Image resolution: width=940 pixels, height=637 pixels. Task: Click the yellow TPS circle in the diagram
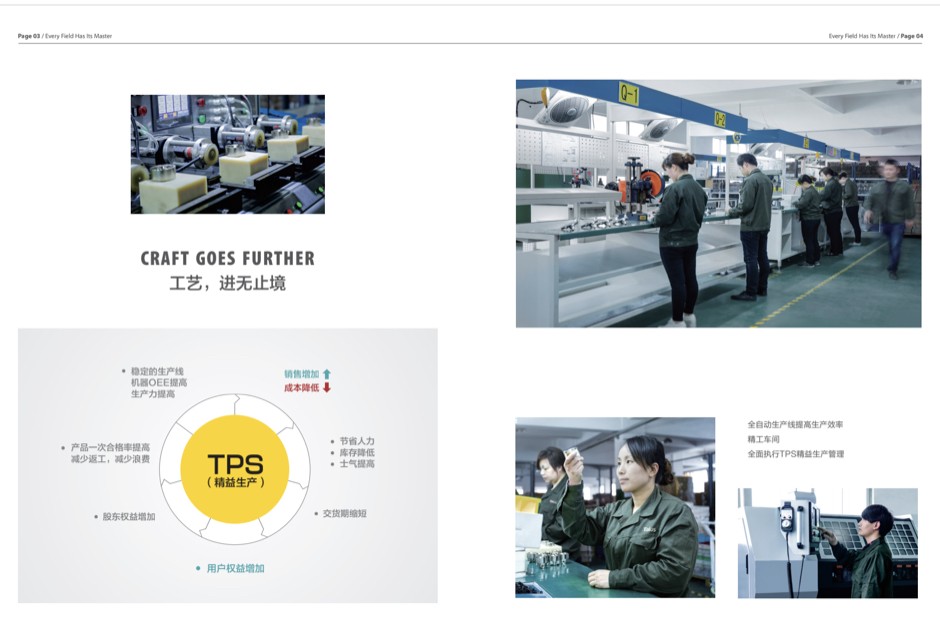tap(235, 469)
